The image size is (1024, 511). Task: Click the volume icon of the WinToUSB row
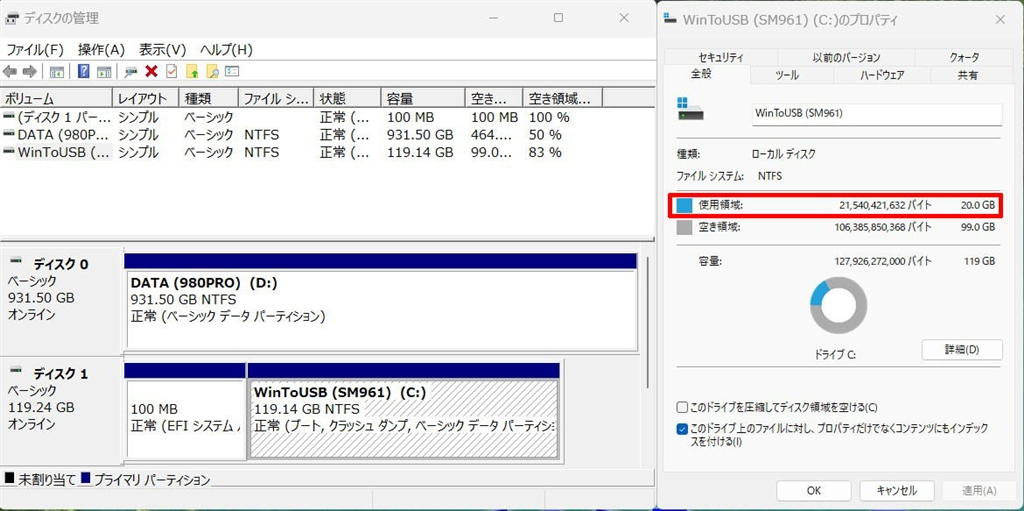pos(8,152)
